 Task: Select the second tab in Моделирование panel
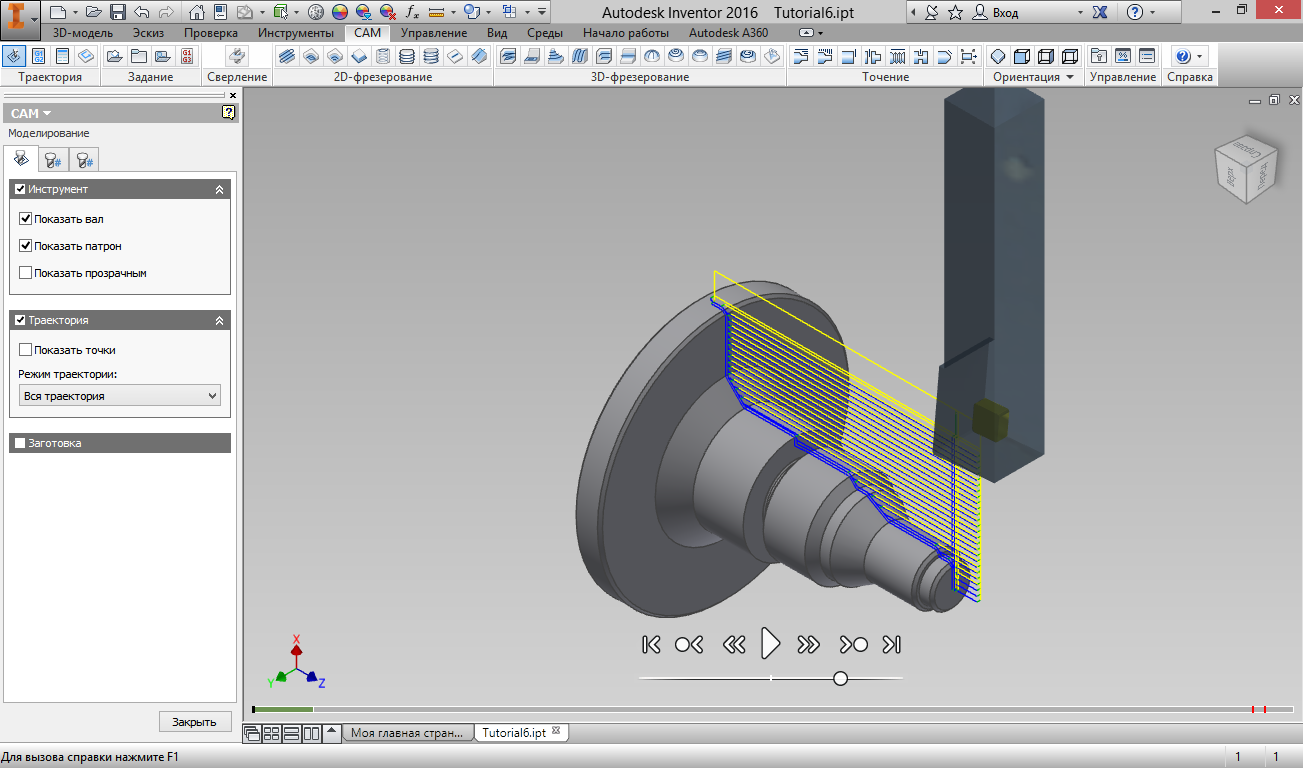click(54, 159)
